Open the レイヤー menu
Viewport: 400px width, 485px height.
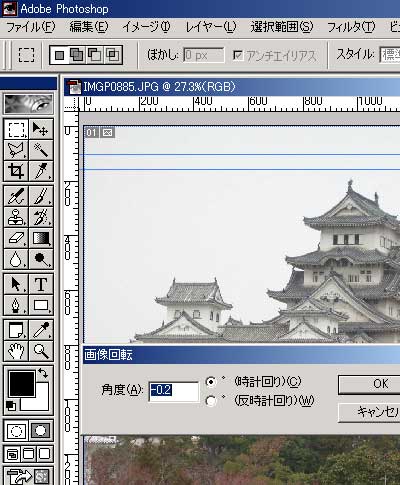tap(211, 27)
